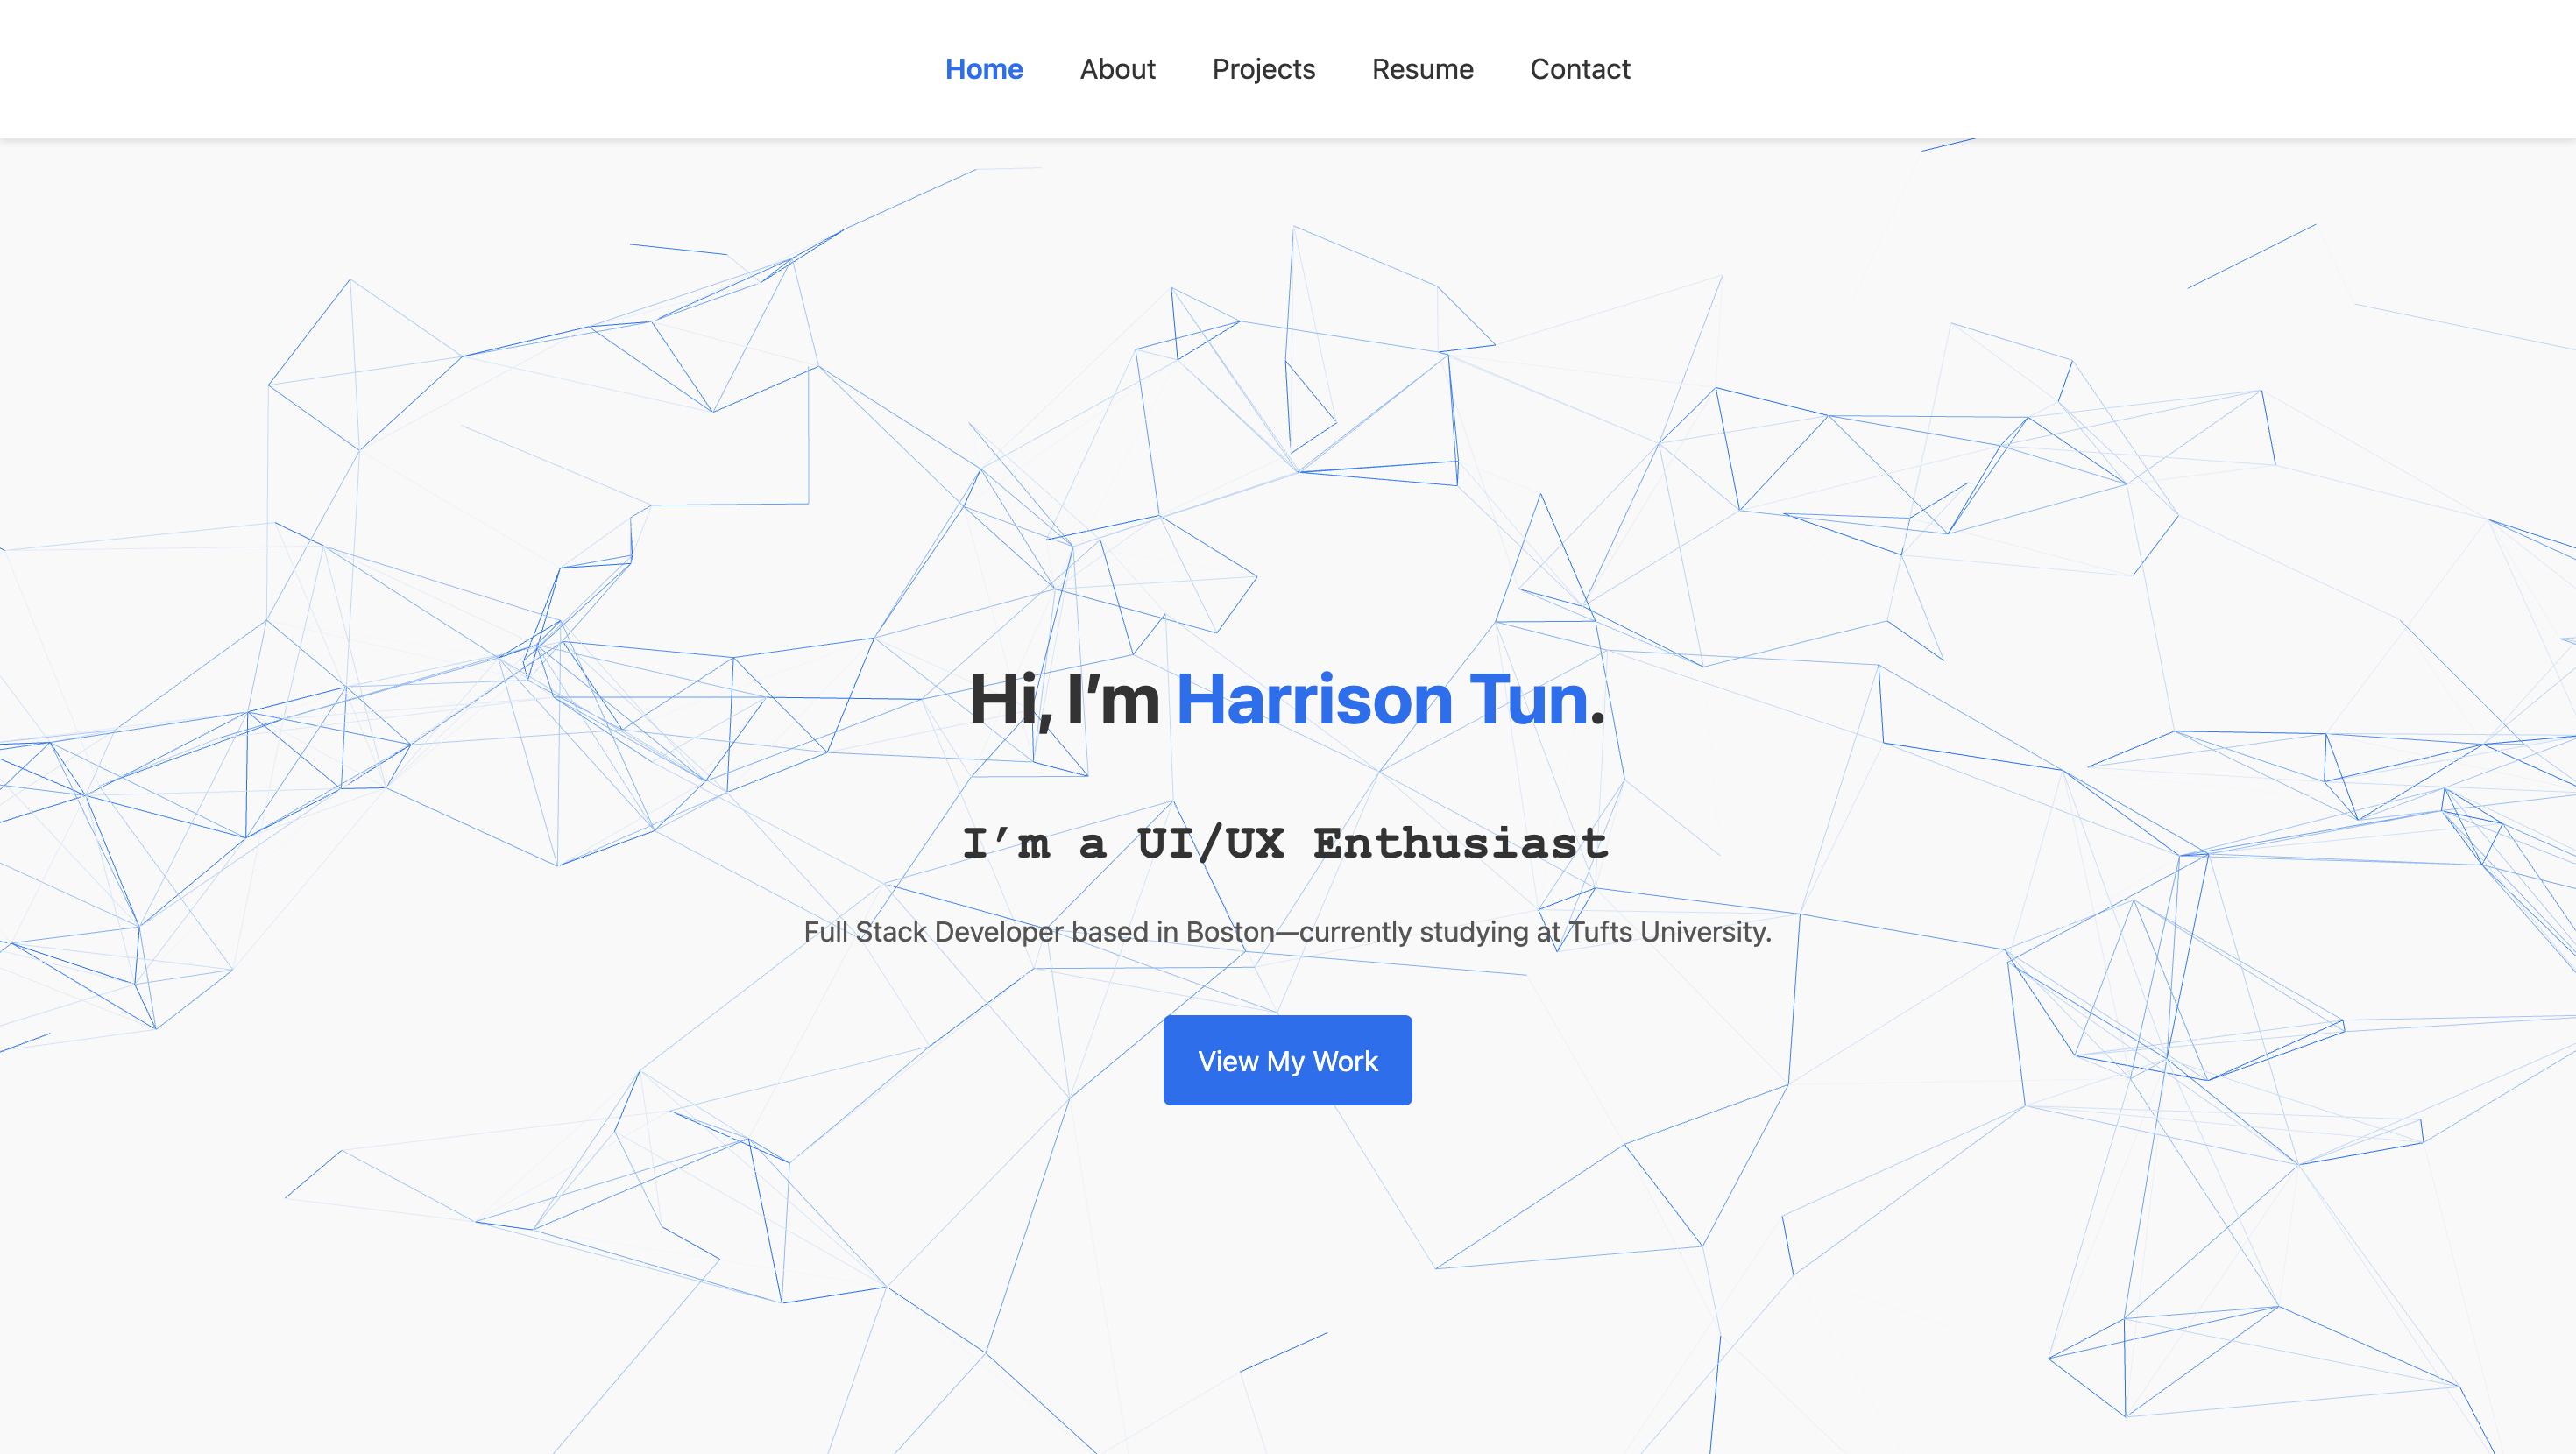2576x1454 pixels.
Task: Click the word "Work" on the blue button
Action: click(1345, 1061)
